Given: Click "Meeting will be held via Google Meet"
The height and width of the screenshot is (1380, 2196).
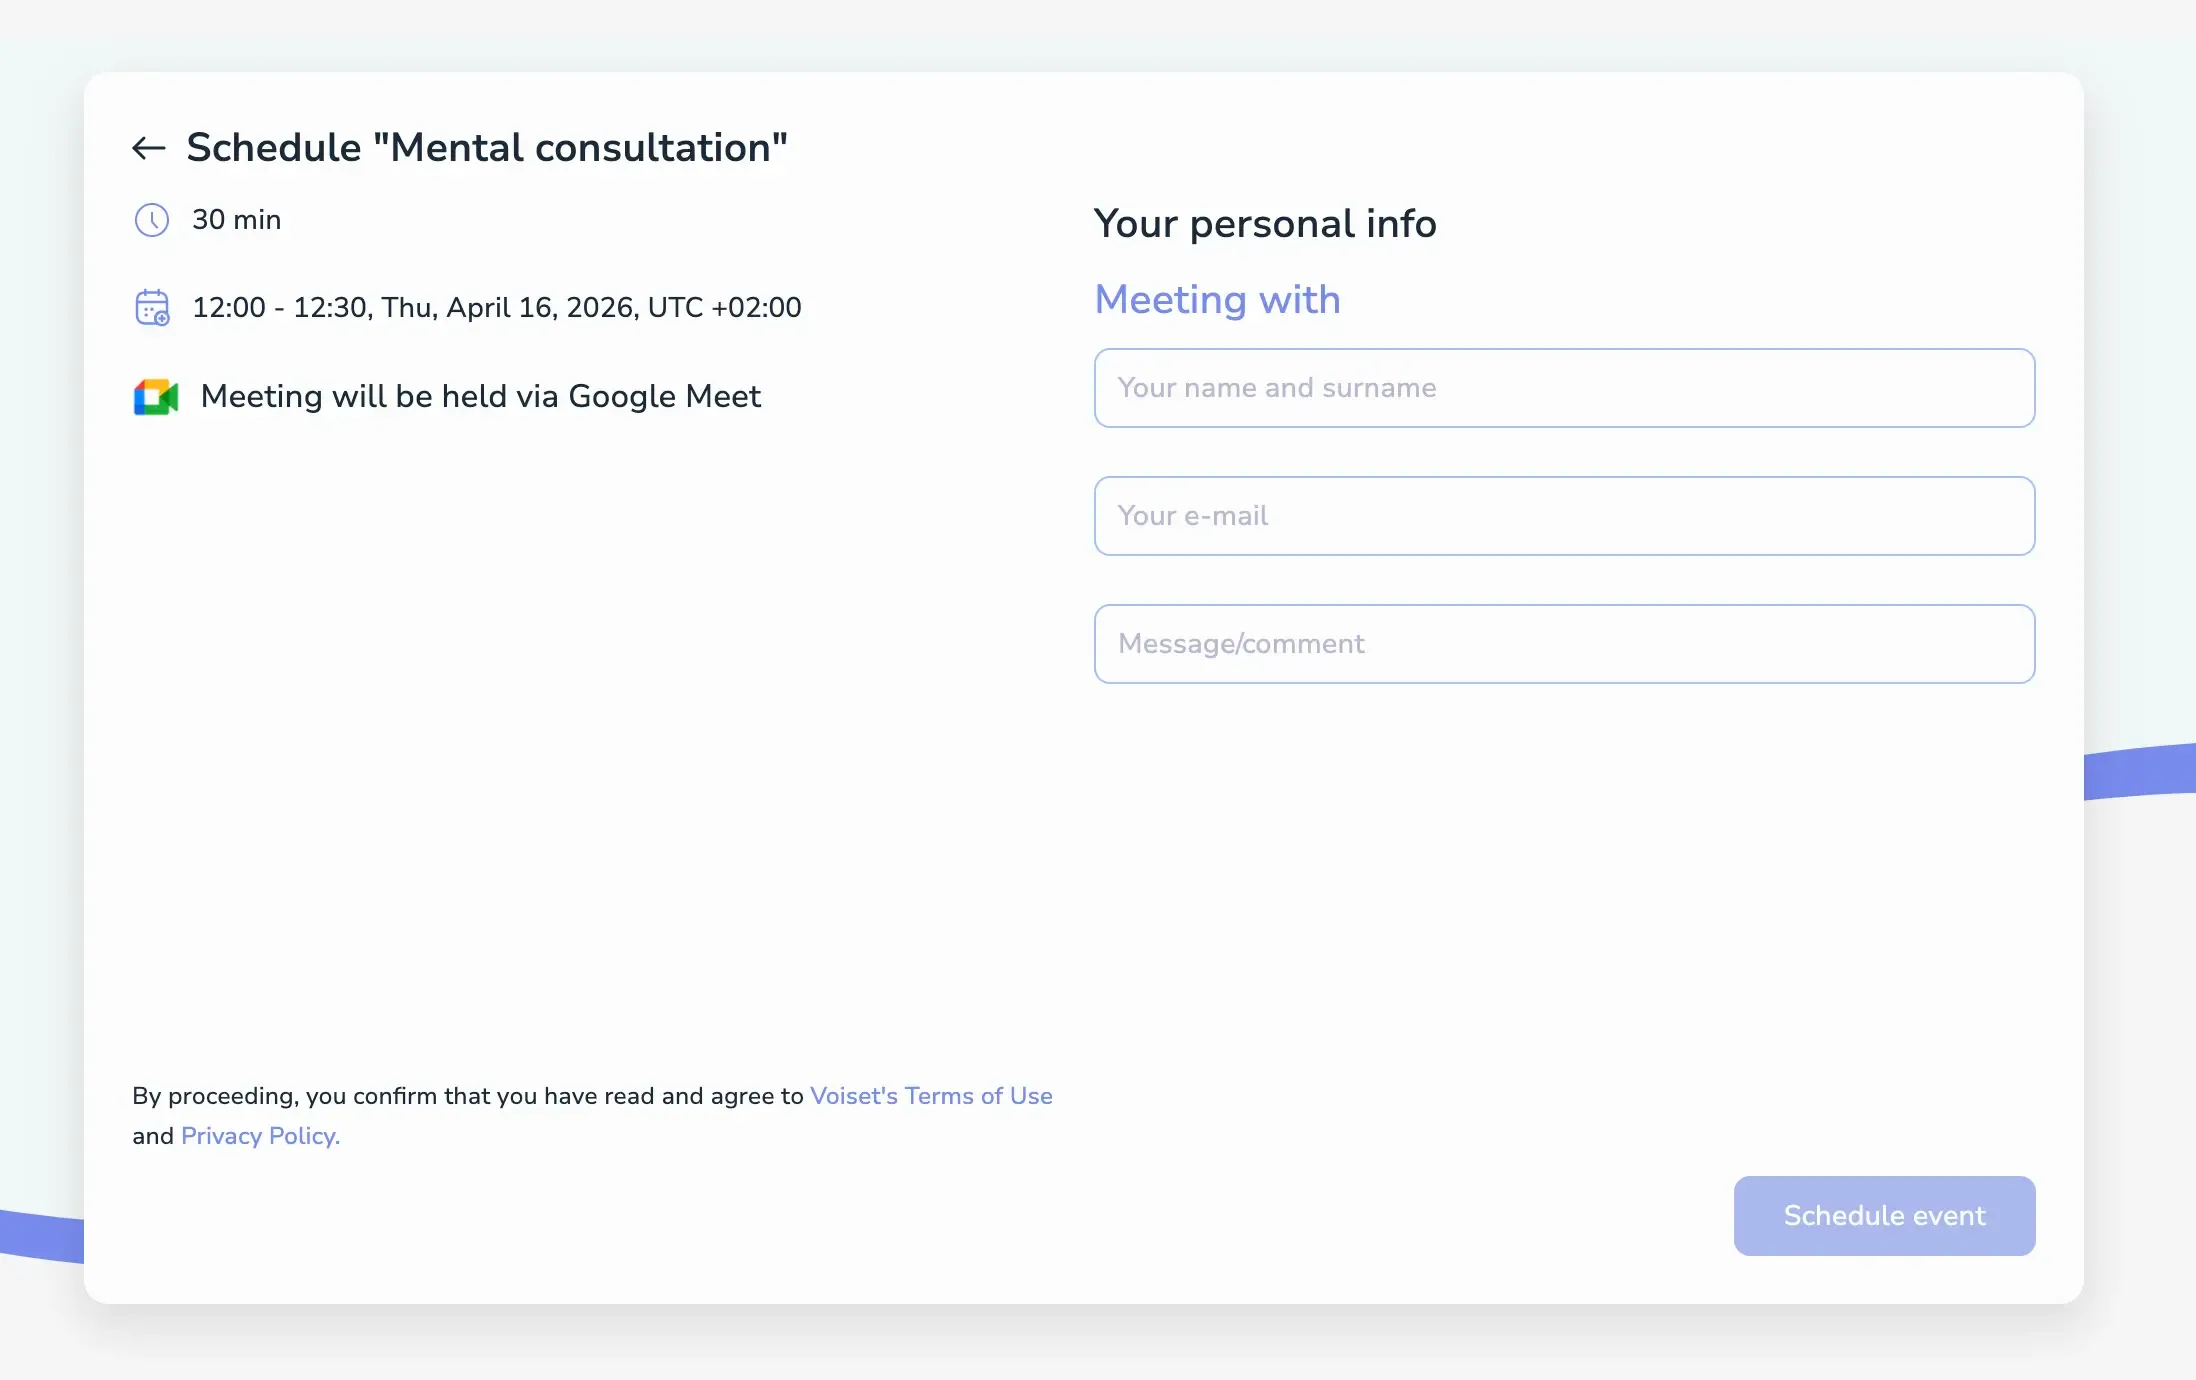Looking at the screenshot, I should (x=480, y=397).
